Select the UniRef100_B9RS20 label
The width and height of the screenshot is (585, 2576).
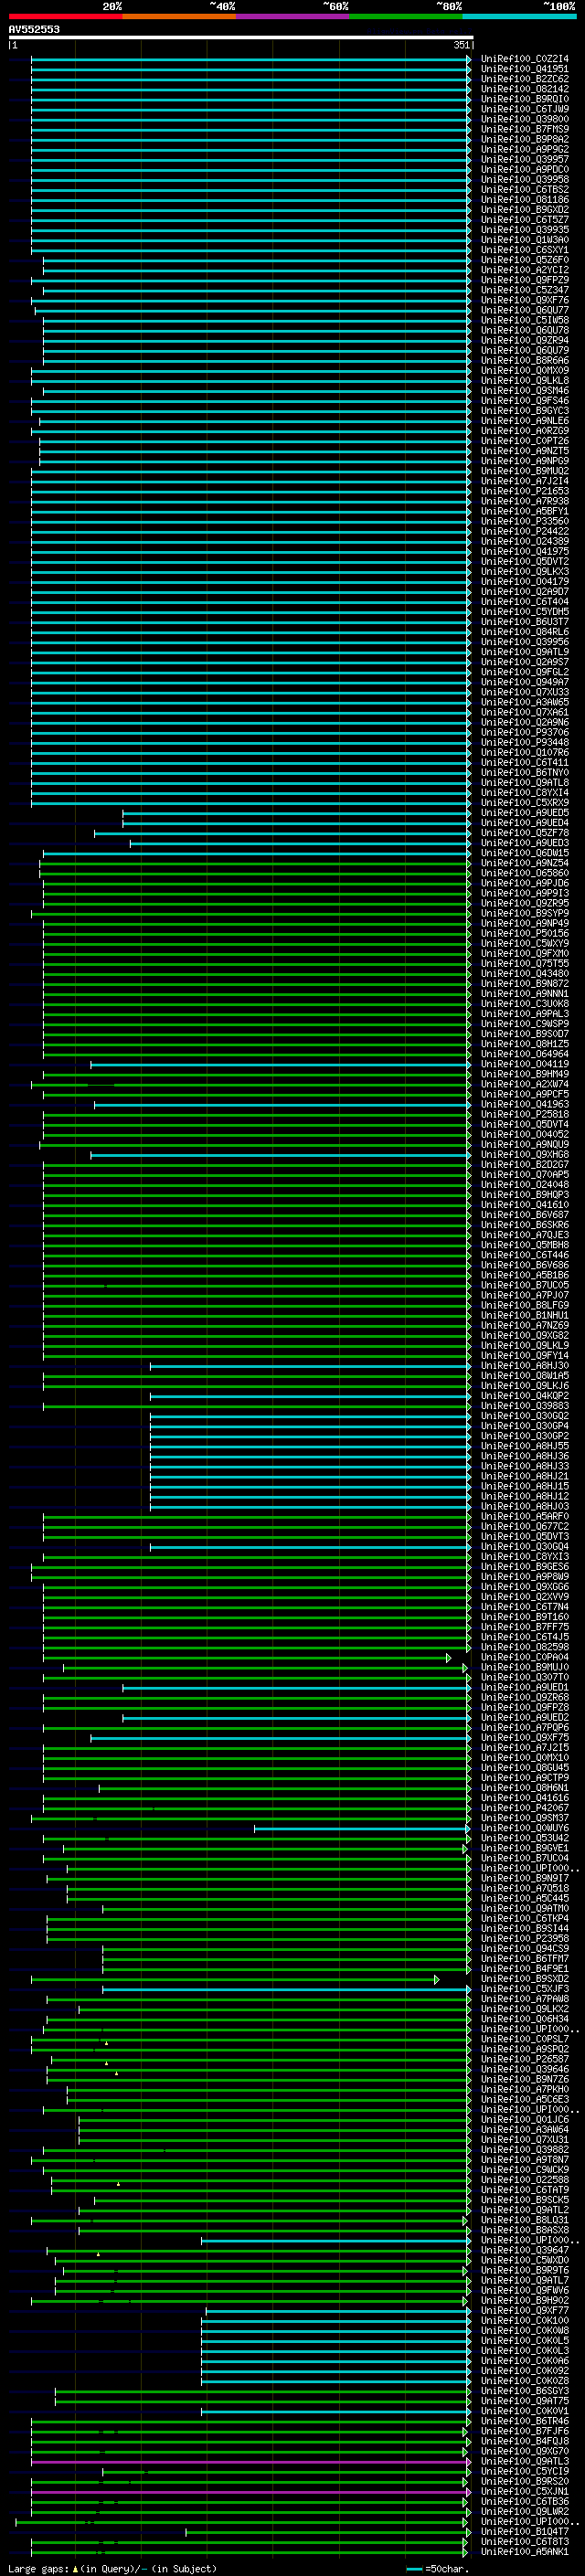pyautogui.click(x=524, y=2481)
